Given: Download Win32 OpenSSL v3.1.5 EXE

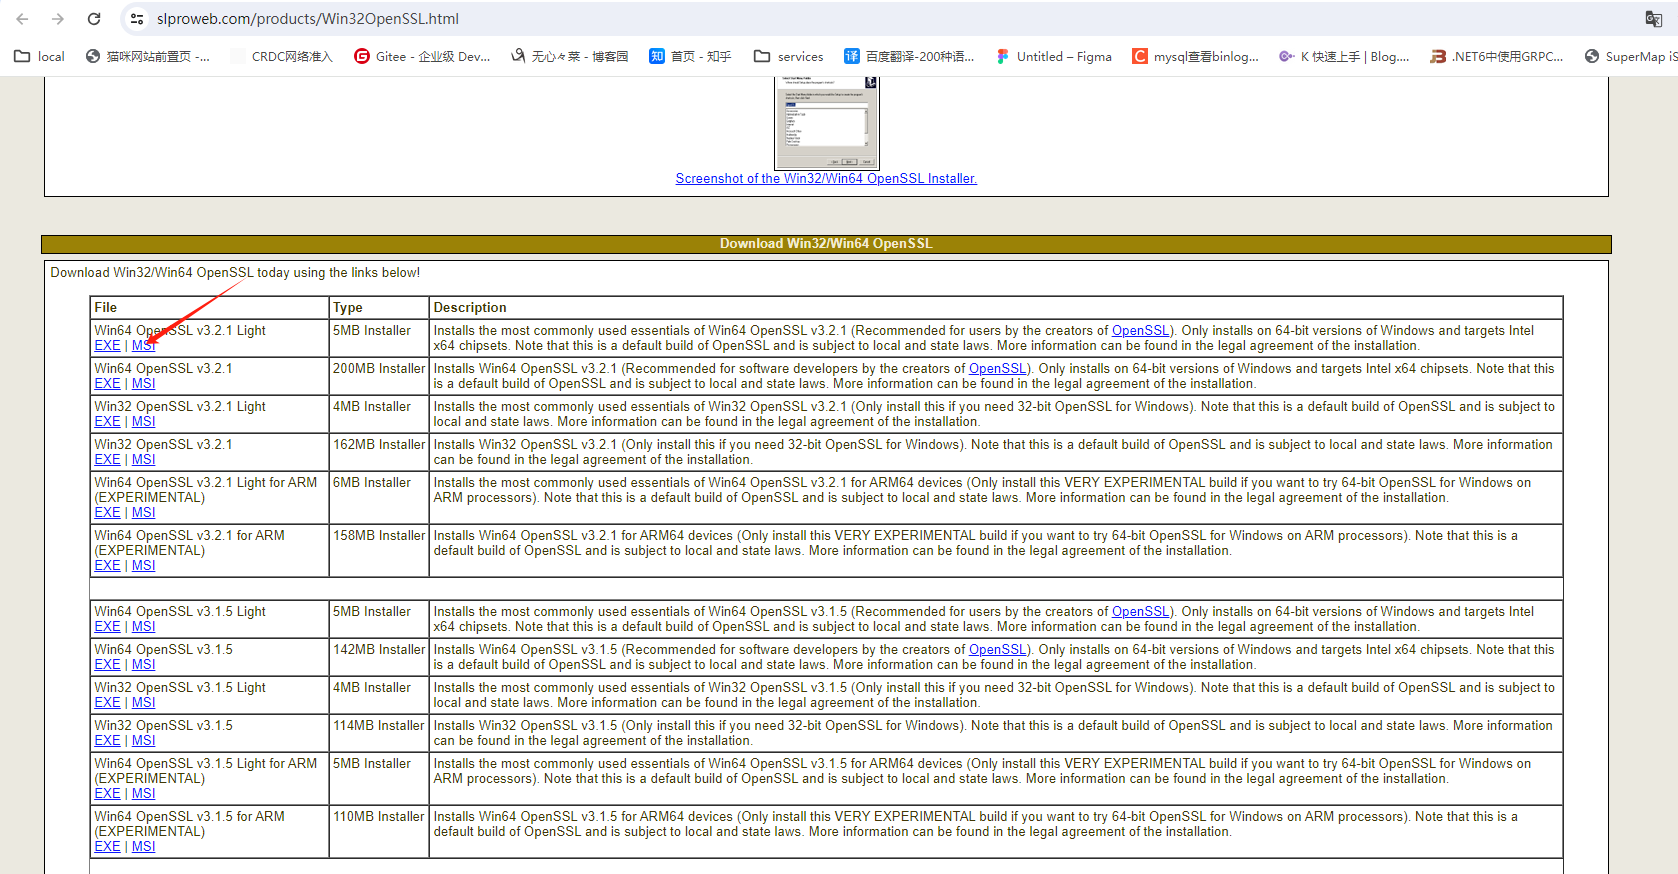Looking at the screenshot, I should click(107, 741).
